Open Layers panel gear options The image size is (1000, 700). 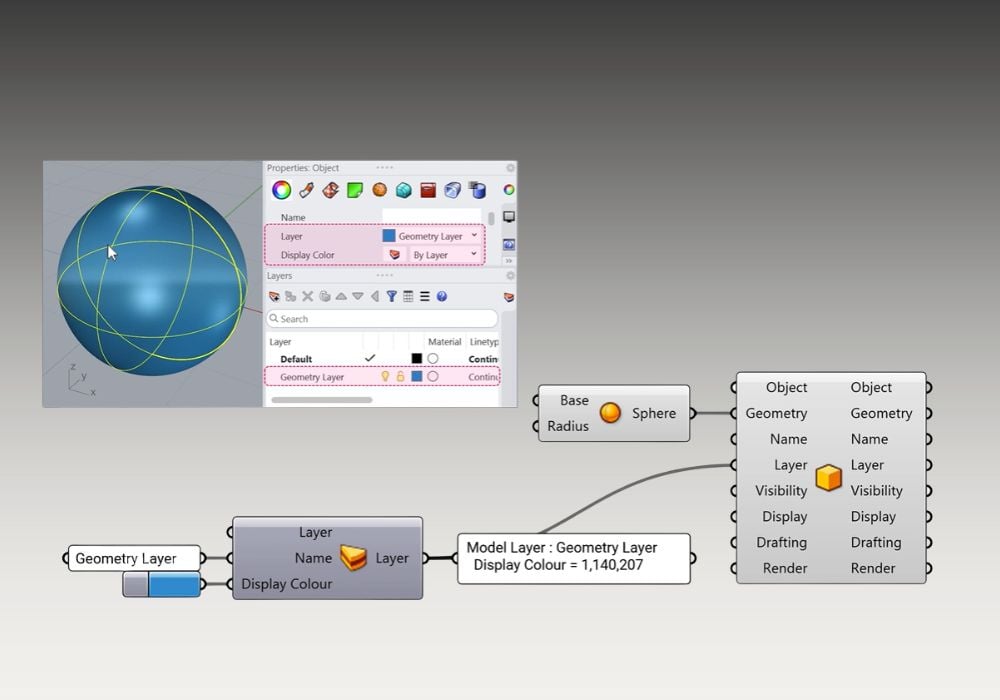click(x=510, y=275)
